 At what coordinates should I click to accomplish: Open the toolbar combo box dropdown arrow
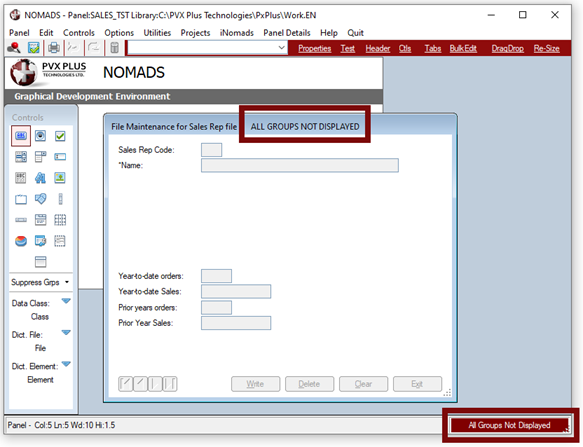(281, 48)
